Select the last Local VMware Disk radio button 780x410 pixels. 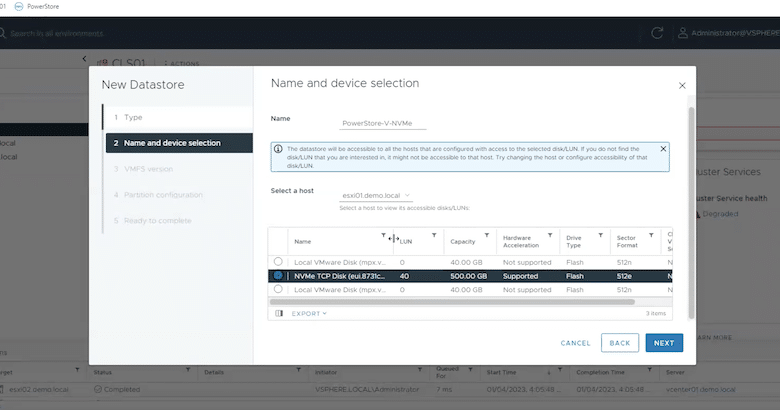[x=278, y=289]
